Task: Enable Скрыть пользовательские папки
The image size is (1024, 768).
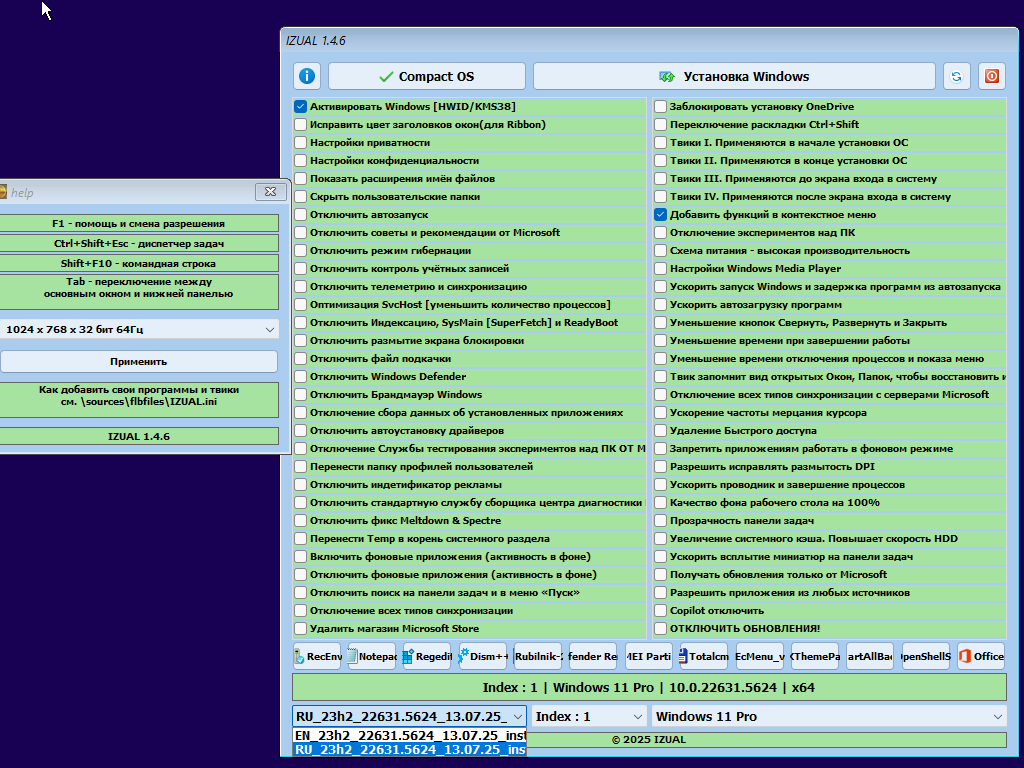Action: pos(300,197)
